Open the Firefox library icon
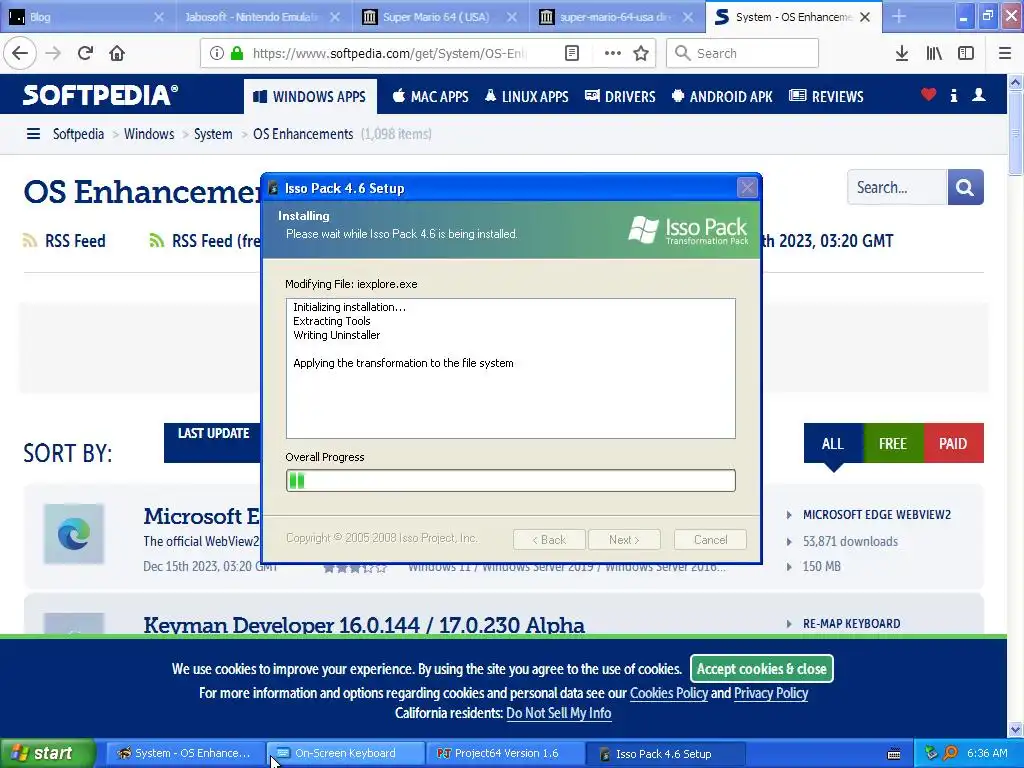Screen dimensions: 1024x768 pyautogui.click(x=934, y=53)
